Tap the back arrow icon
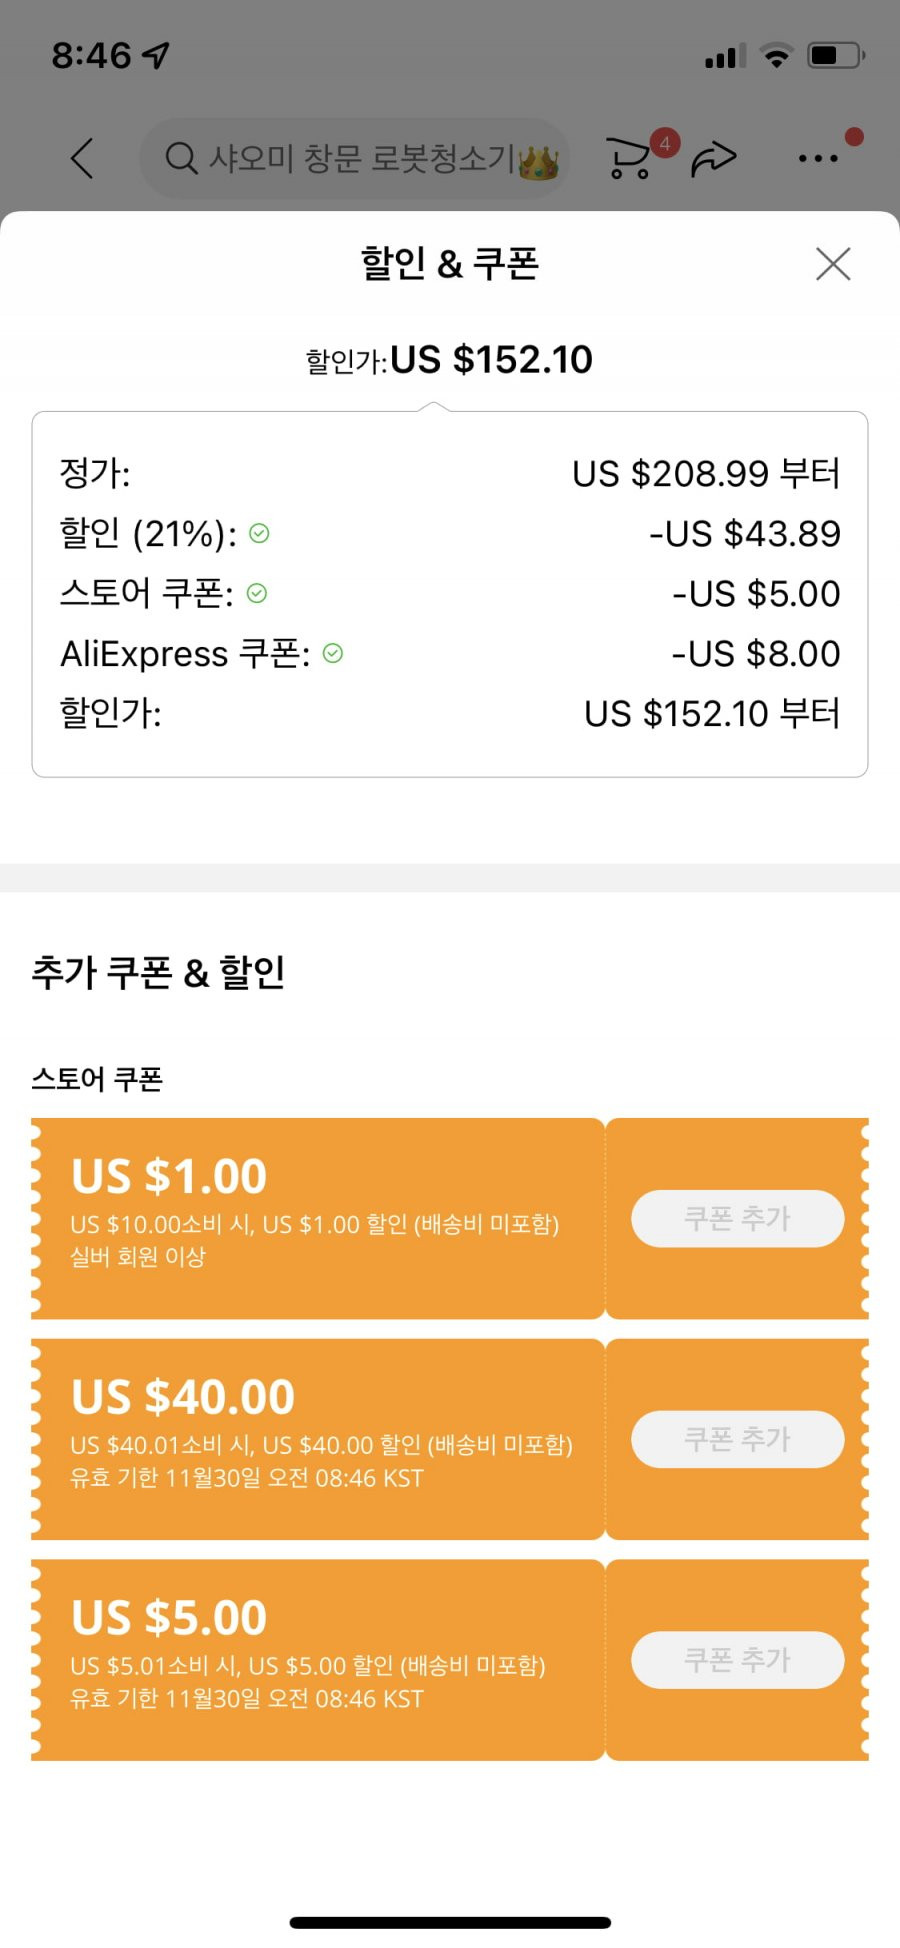The height and width of the screenshot is (1948, 900). (x=82, y=158)
